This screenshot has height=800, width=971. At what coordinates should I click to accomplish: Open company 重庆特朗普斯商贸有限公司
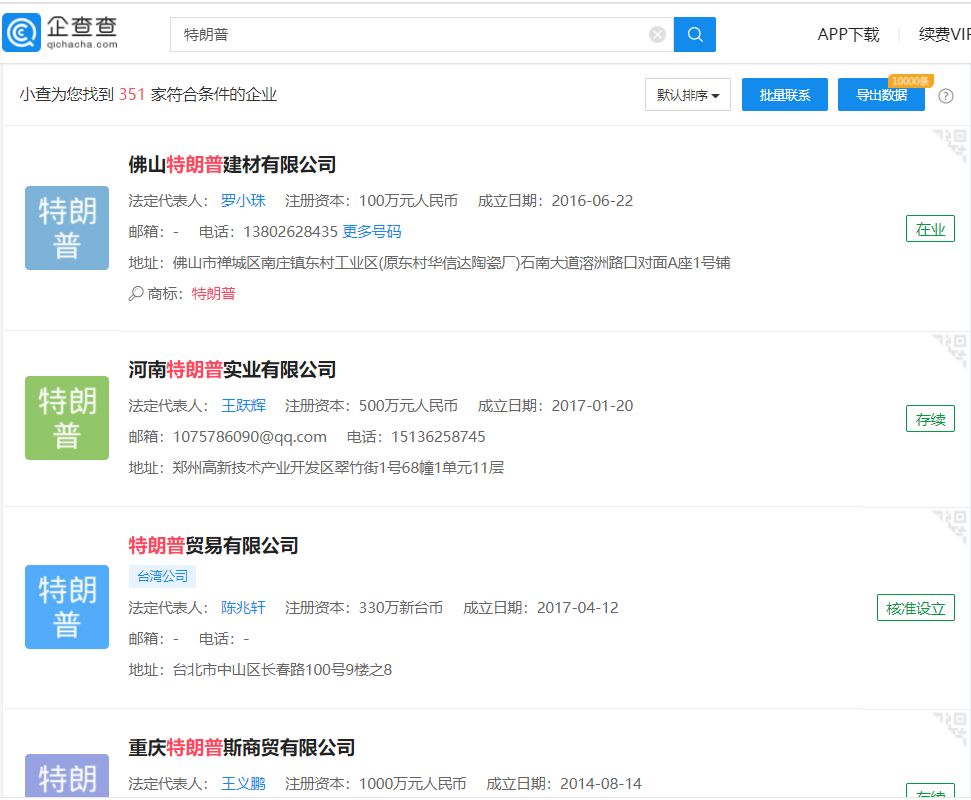click(242, 747)
